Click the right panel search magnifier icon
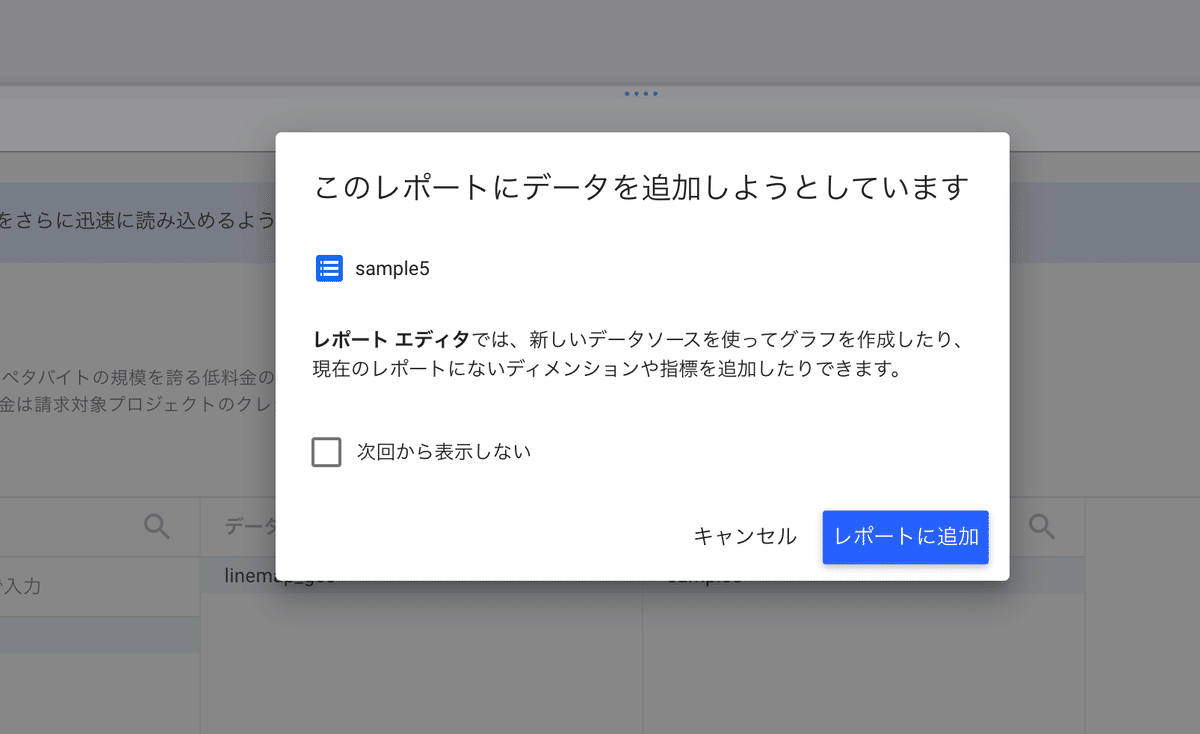 pos(1042,526)
